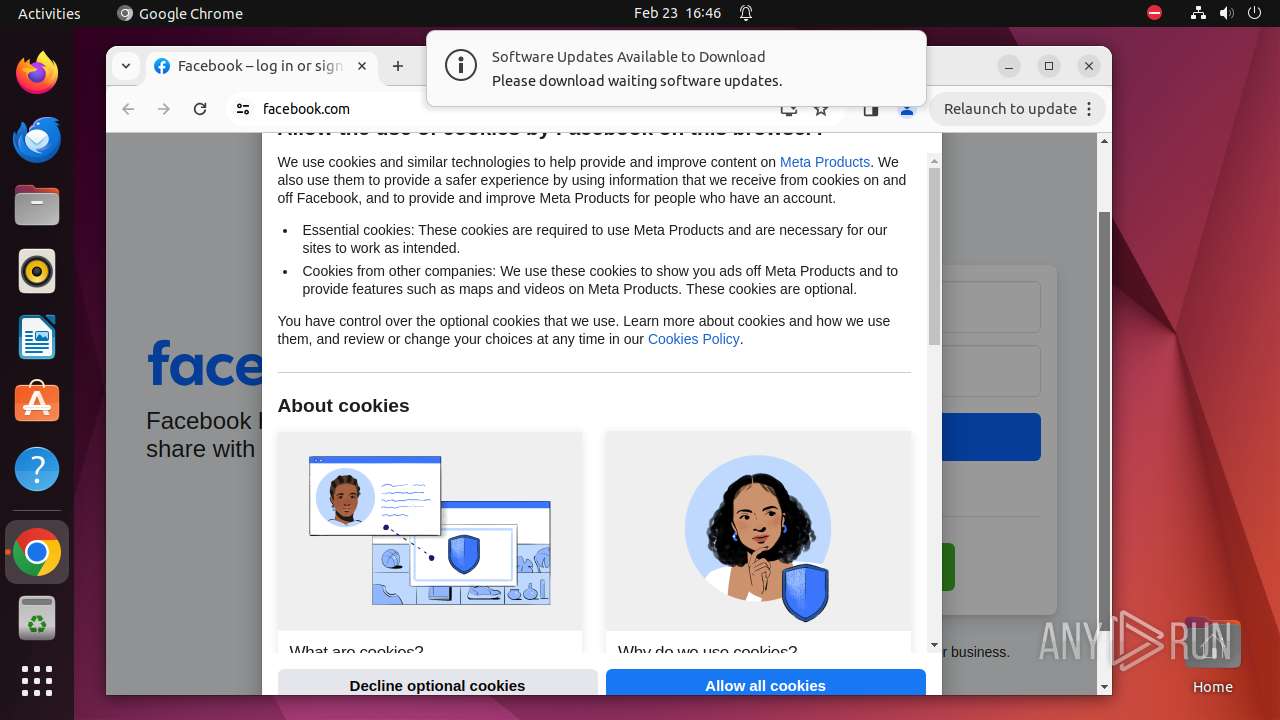Image resolution: width=1280 pixels, height=720 pixels.
Task: Open the notification bell in top bar
Action: 746,13
